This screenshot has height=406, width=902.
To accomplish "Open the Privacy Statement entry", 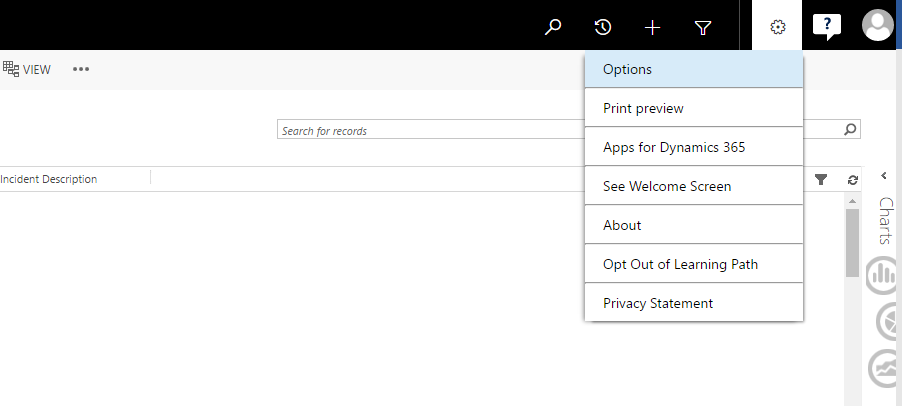I will coord(694,303).
